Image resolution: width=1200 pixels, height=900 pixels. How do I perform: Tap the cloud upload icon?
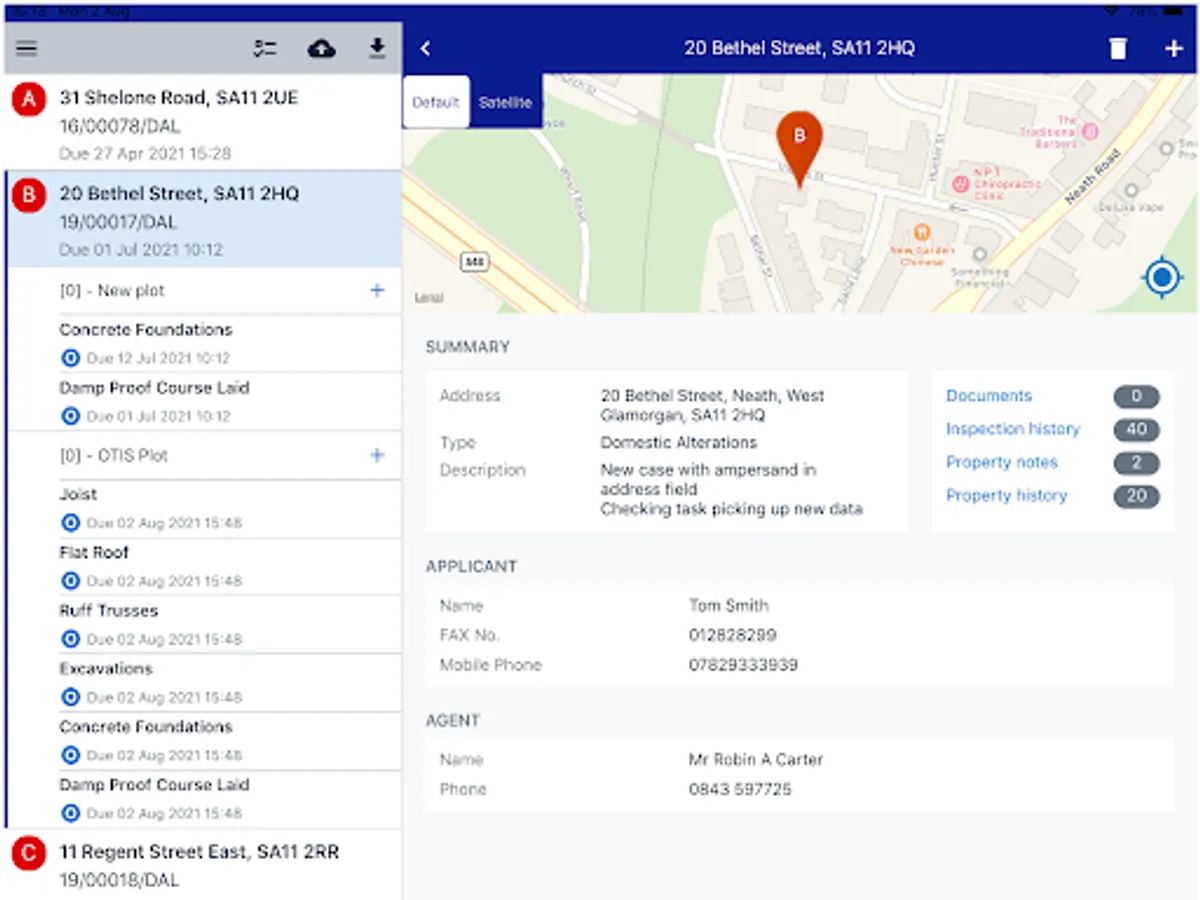(x=321, y=49)
